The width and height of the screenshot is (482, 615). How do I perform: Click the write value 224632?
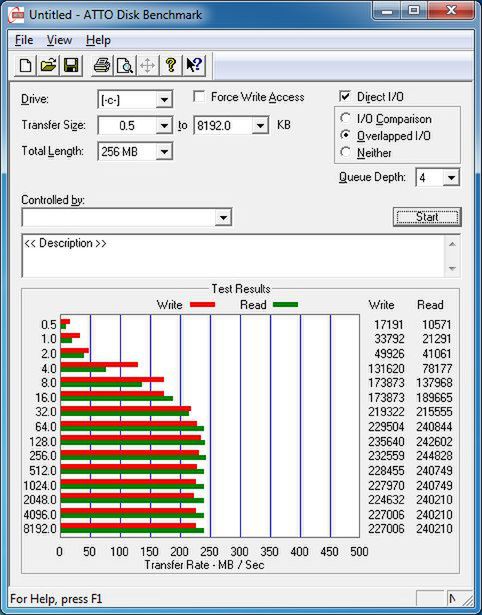coord(386,500)
